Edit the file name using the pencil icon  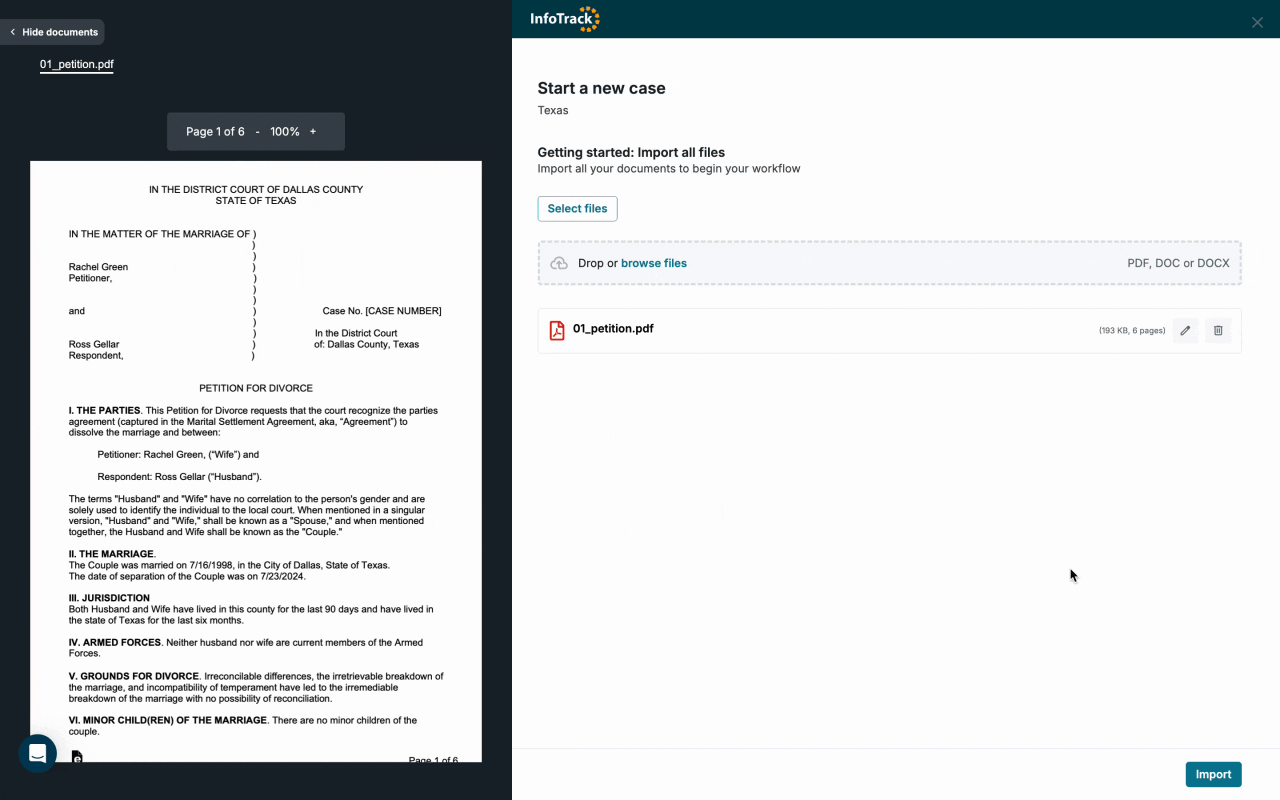pos(1184,330)
